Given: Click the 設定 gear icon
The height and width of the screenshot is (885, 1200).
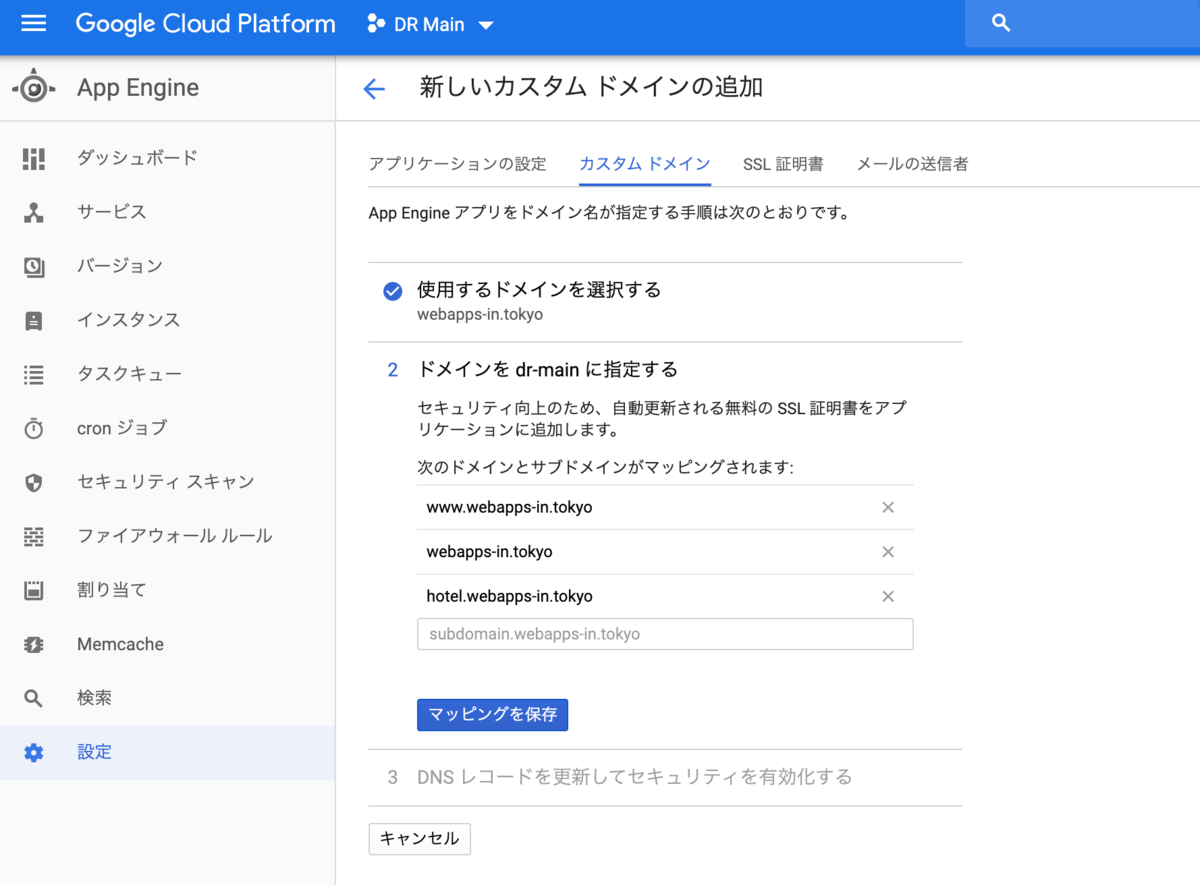Looking at the screenshot, I should click(34, 752).
